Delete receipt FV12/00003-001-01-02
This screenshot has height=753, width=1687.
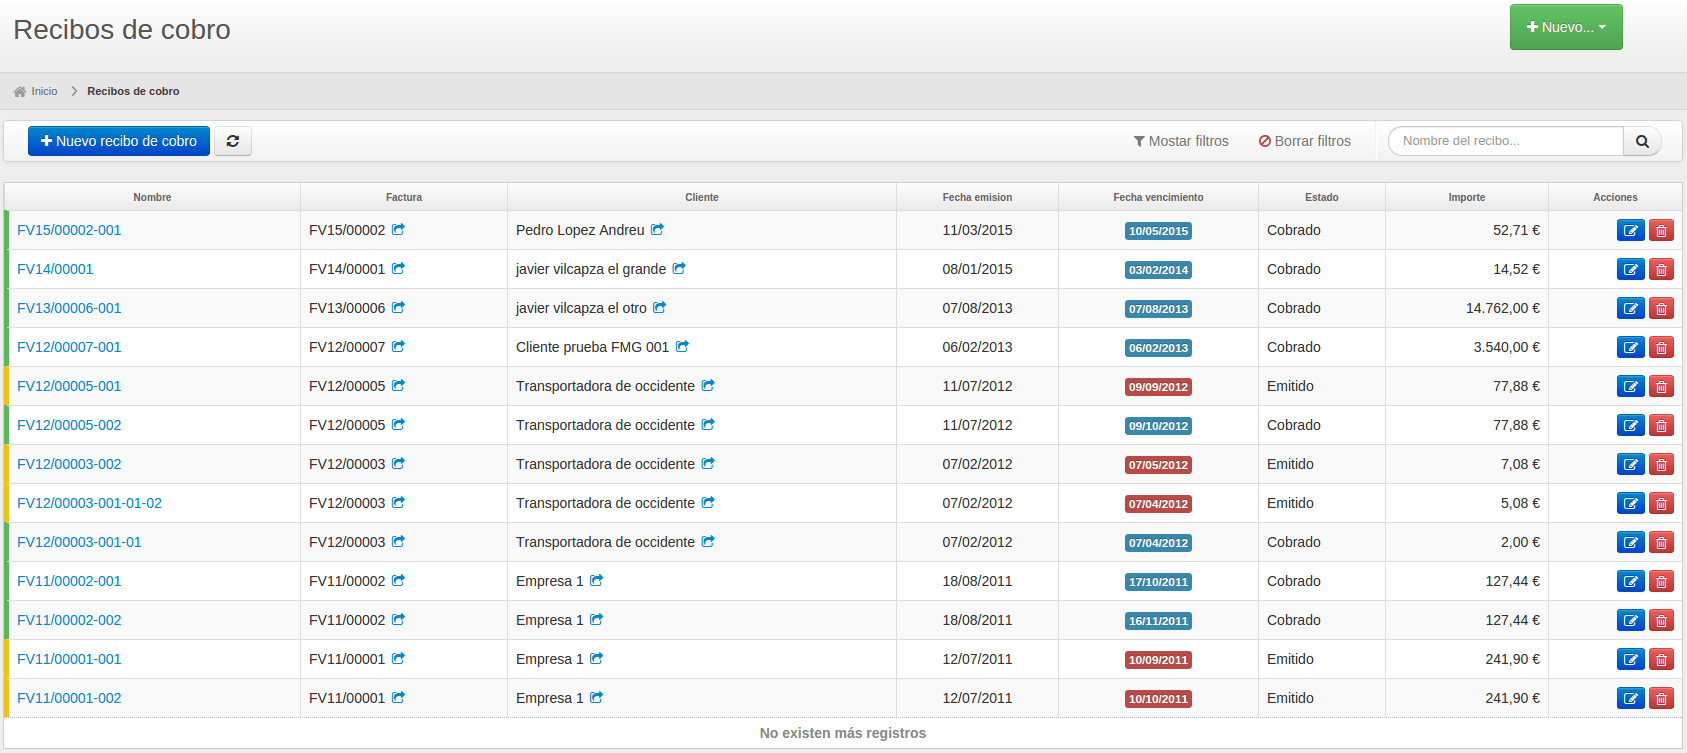click(1661, 503)
